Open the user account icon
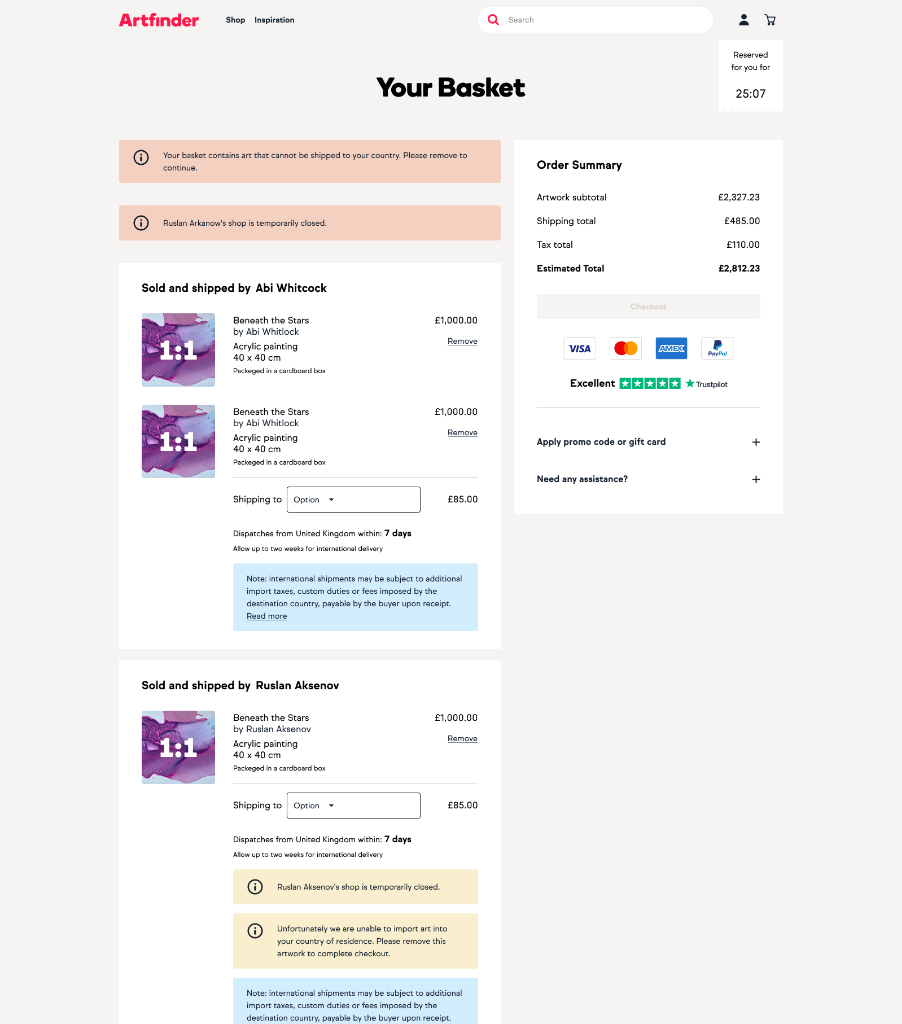 pyautogui.click(x=744, y=20)
